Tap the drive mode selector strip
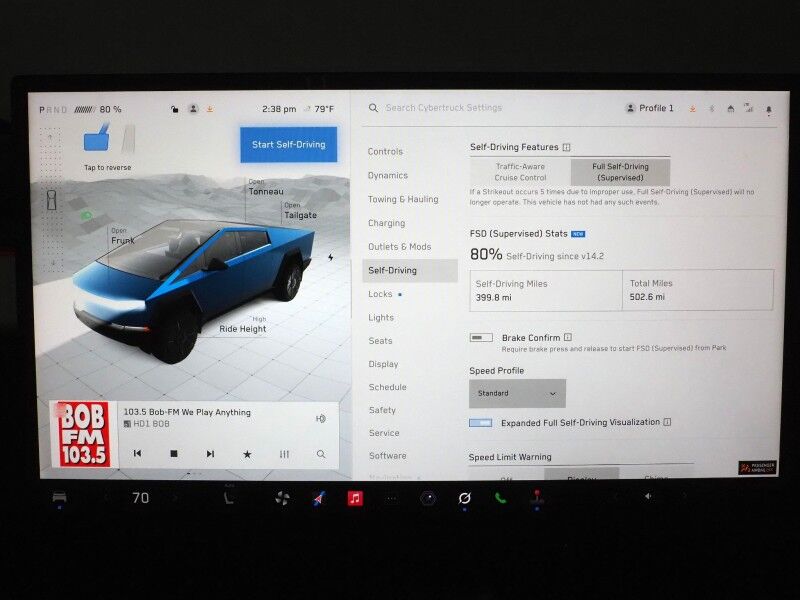 click(52, 199)
